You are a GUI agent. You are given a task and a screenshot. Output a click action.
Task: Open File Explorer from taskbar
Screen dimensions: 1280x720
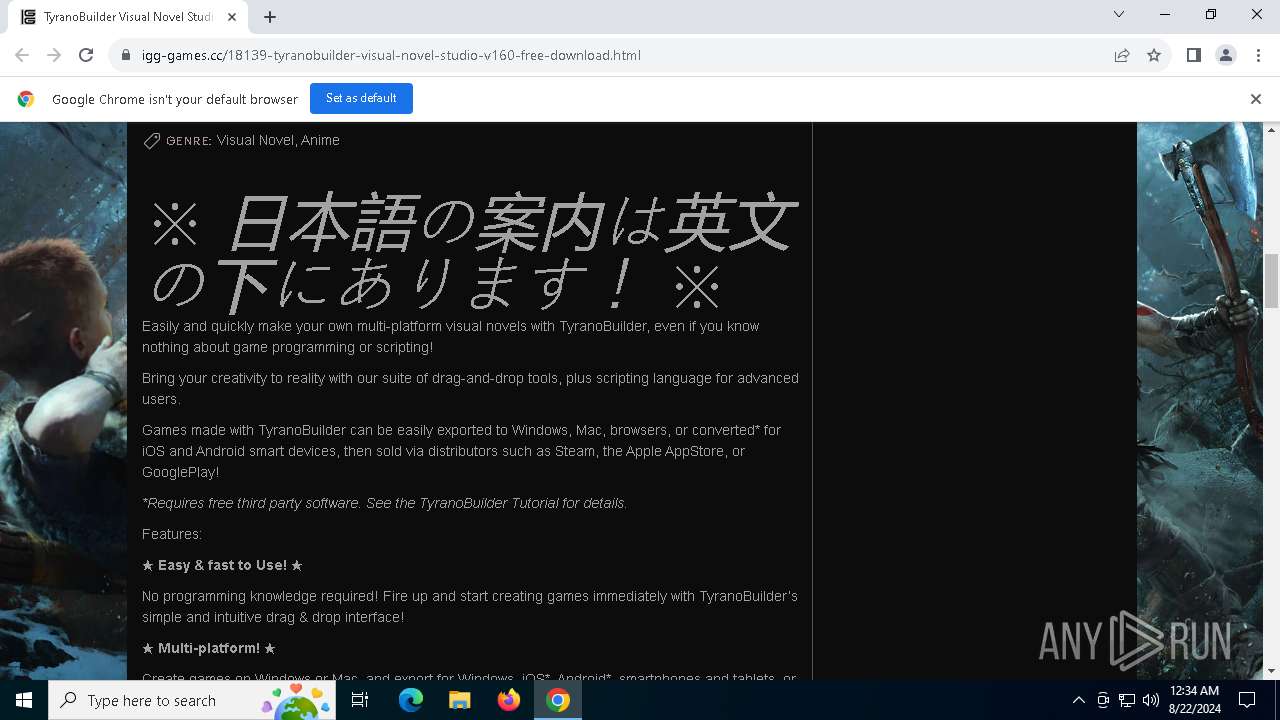[459, 700]
